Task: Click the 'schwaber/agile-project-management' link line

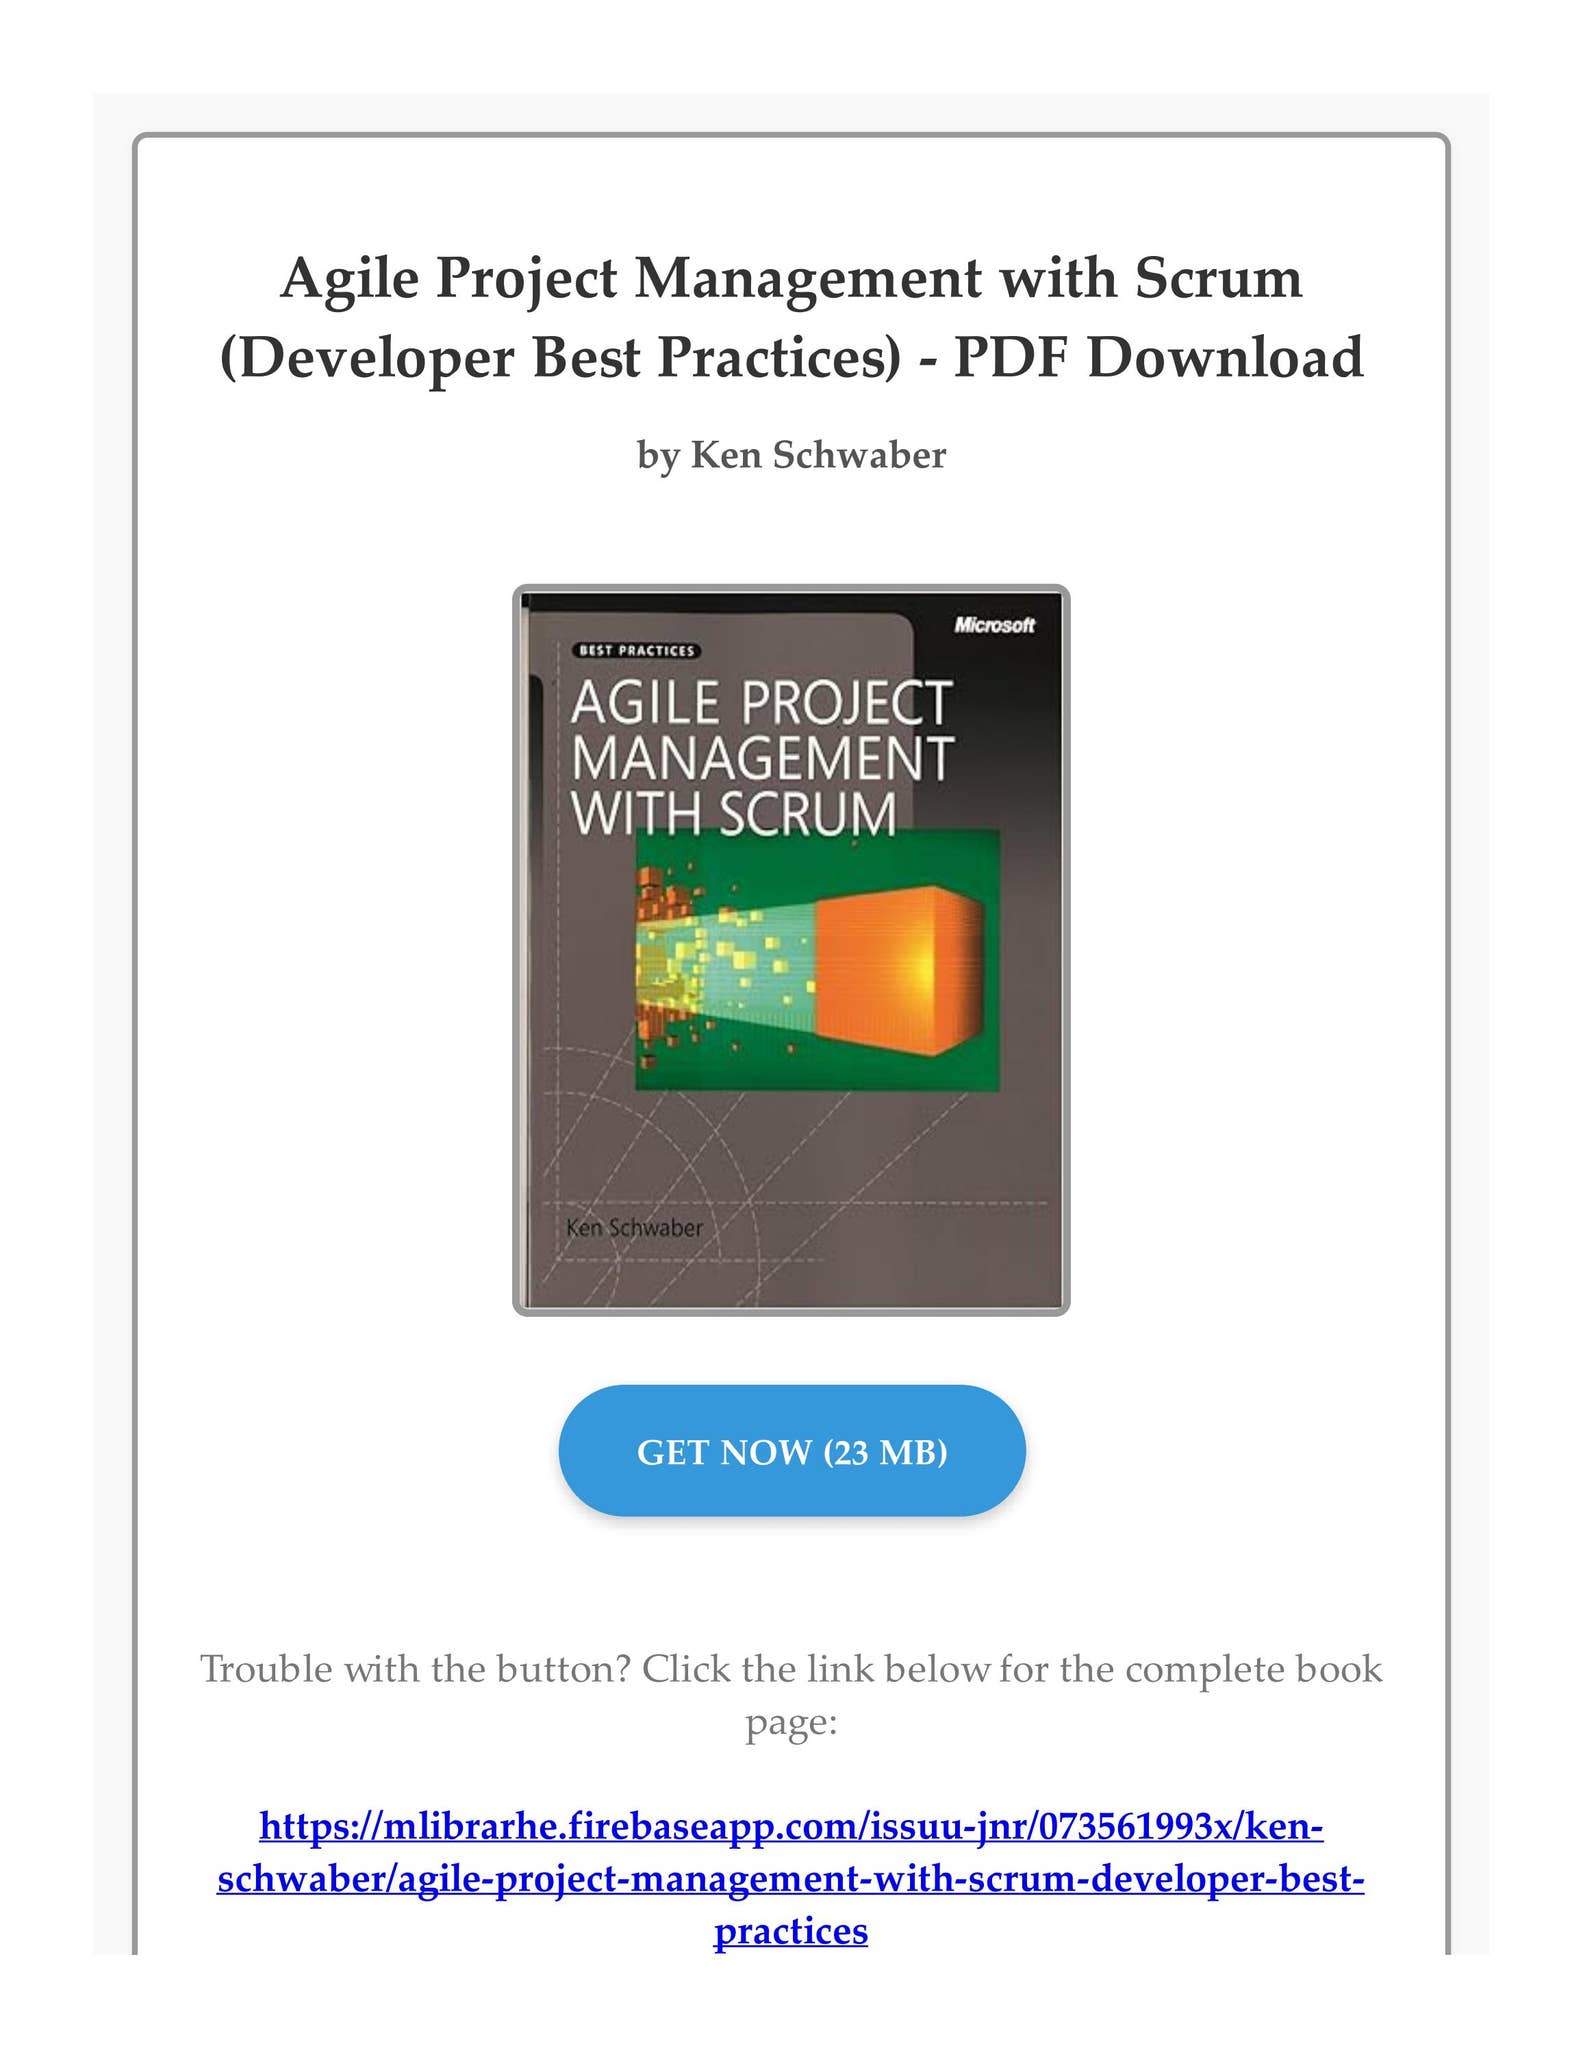Action: (x=791, y=1878)
